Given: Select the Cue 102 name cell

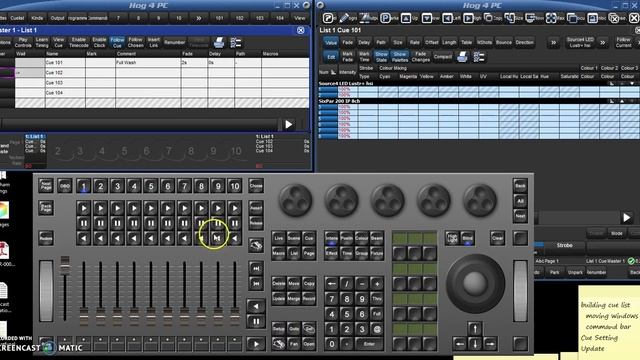Looking at the screenshot, I should click(65, 73).
